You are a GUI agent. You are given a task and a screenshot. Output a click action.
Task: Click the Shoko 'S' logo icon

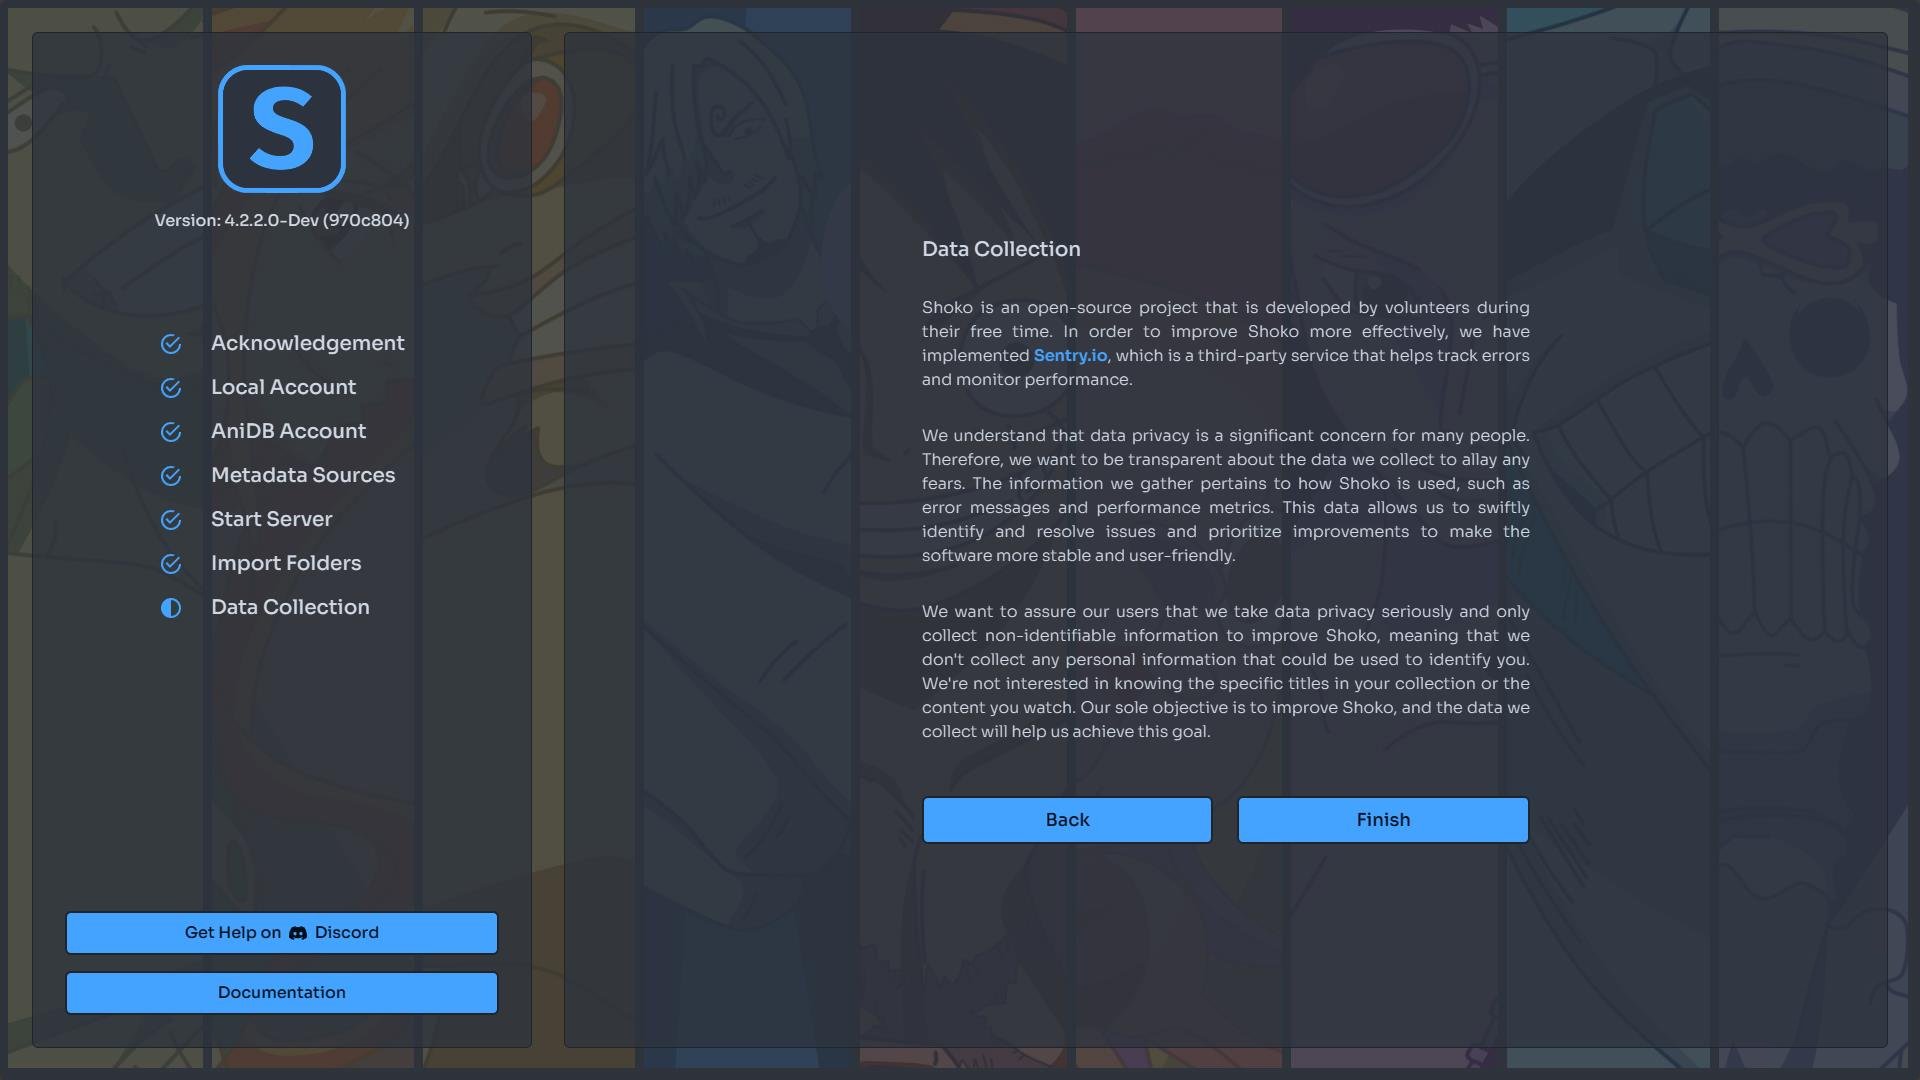coord(281,129)
